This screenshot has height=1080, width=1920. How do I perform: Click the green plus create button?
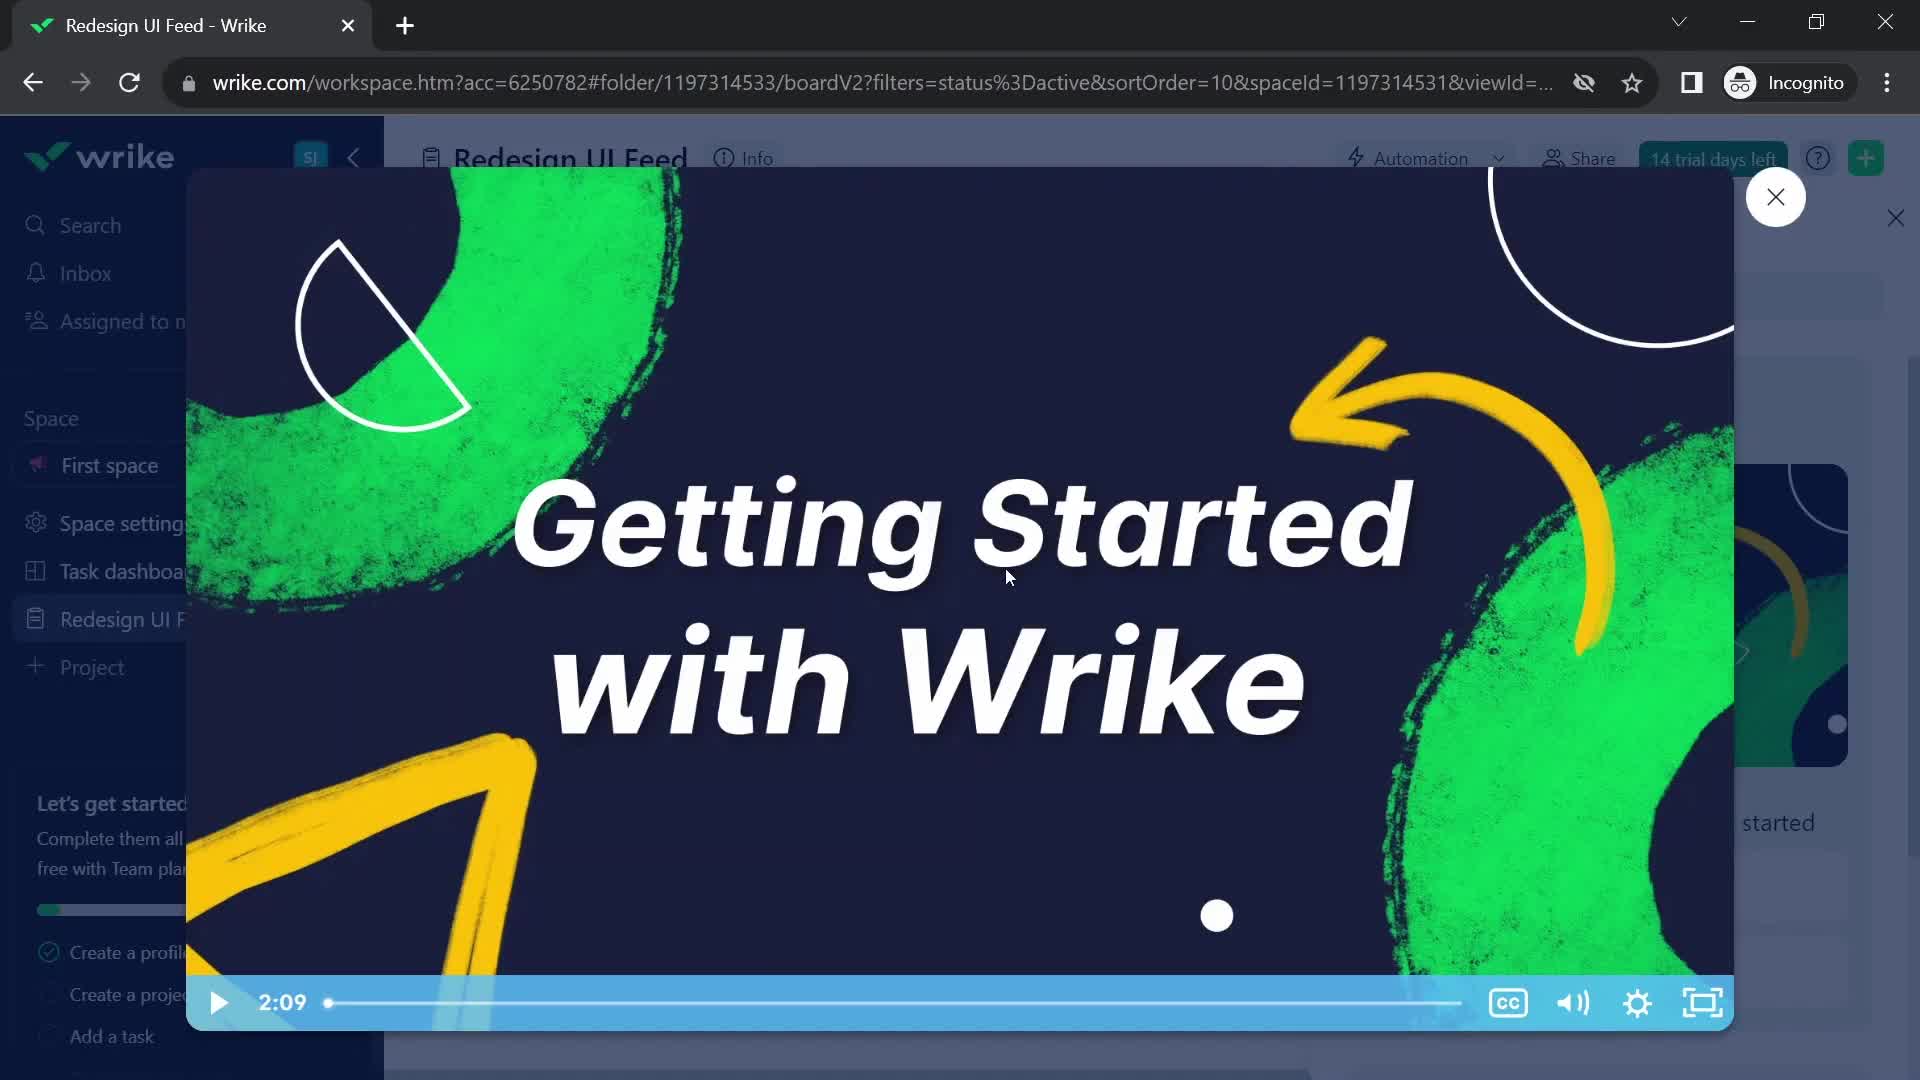1866,158
